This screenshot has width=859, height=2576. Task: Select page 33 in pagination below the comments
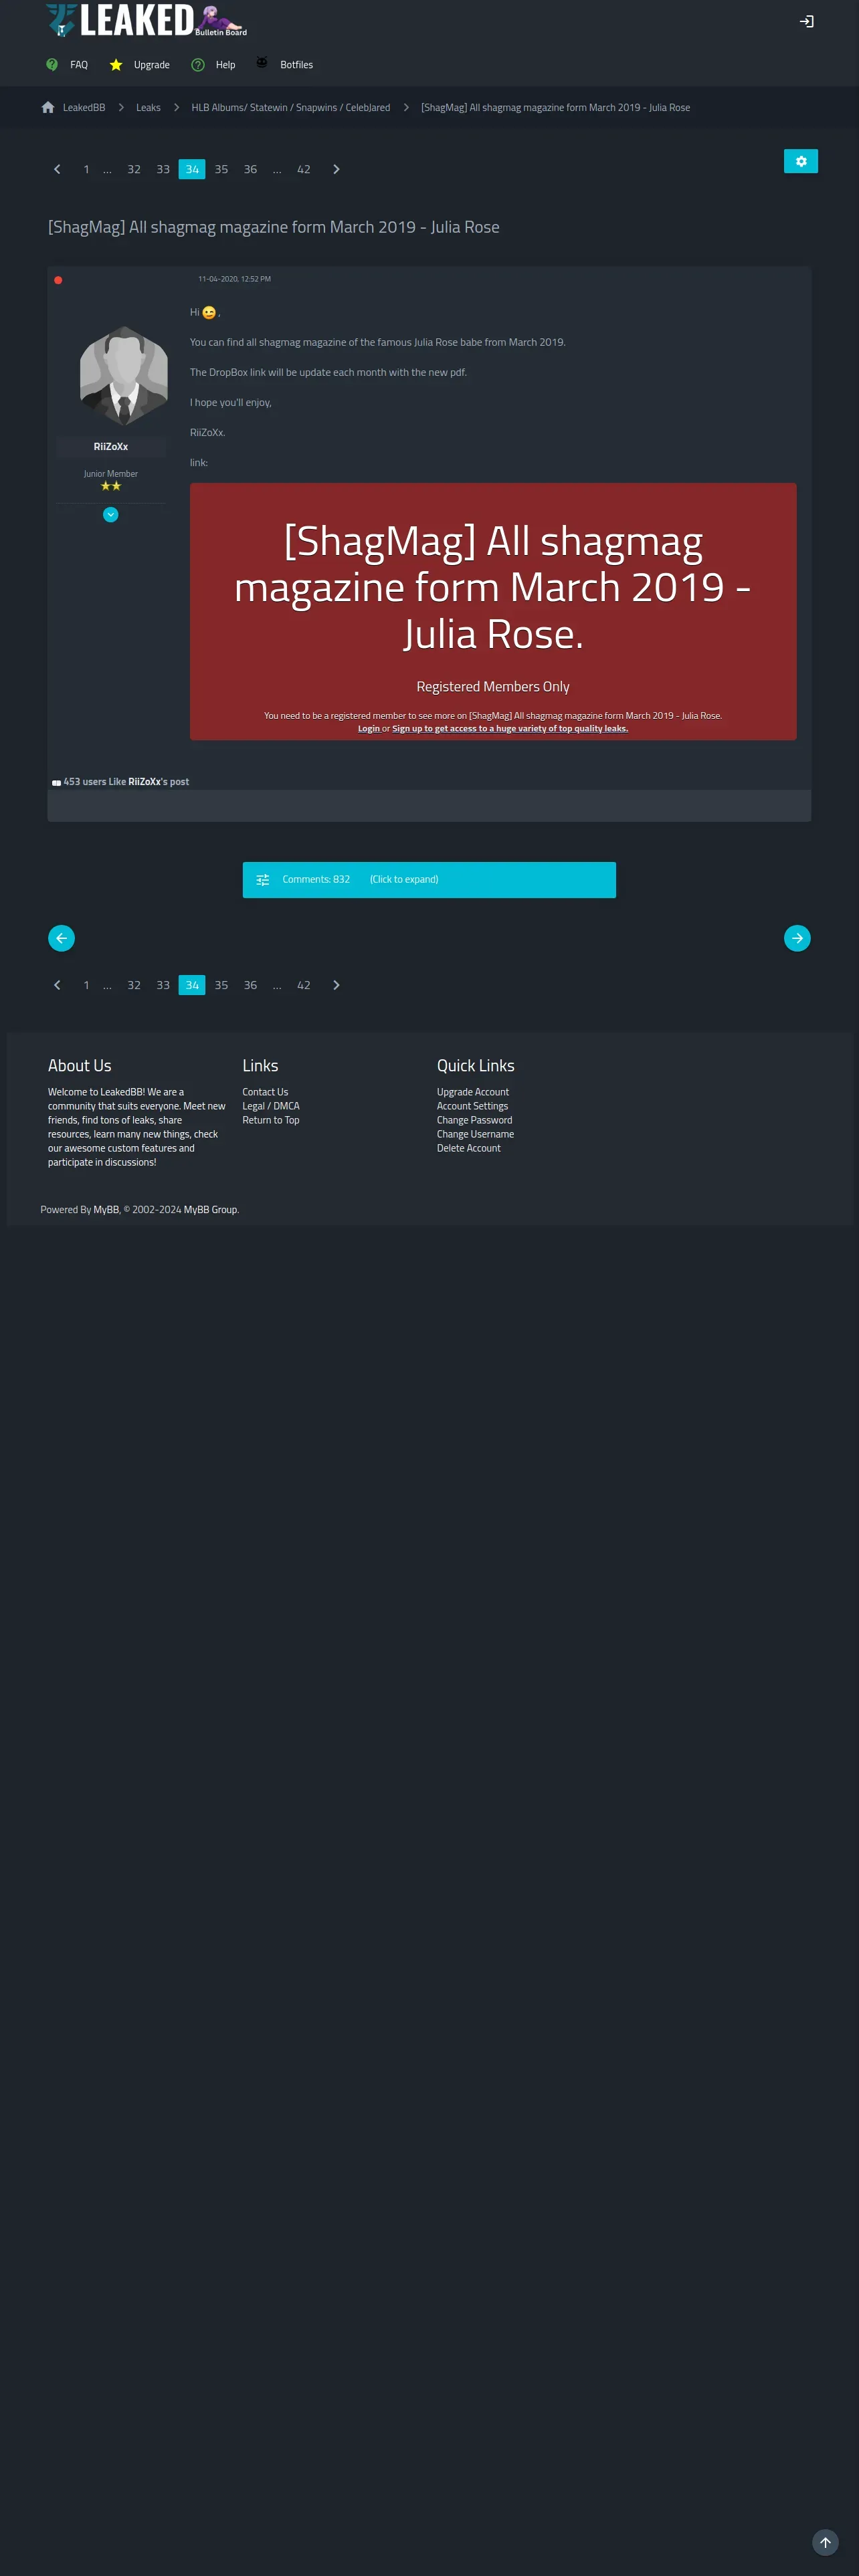(x=163, y=985)
